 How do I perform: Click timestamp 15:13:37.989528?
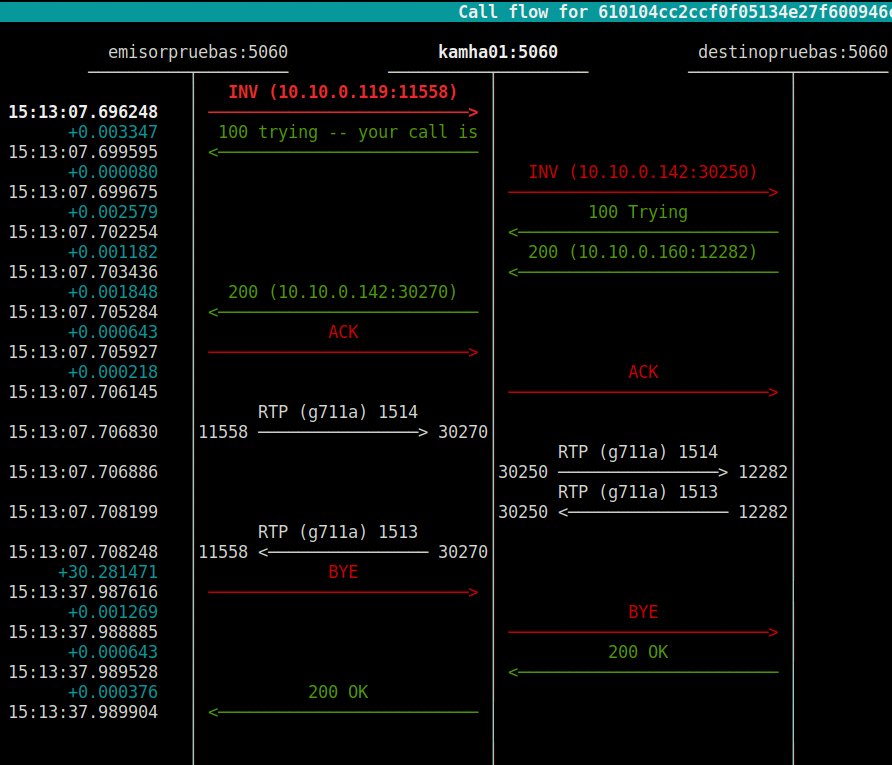pos(83,672)
